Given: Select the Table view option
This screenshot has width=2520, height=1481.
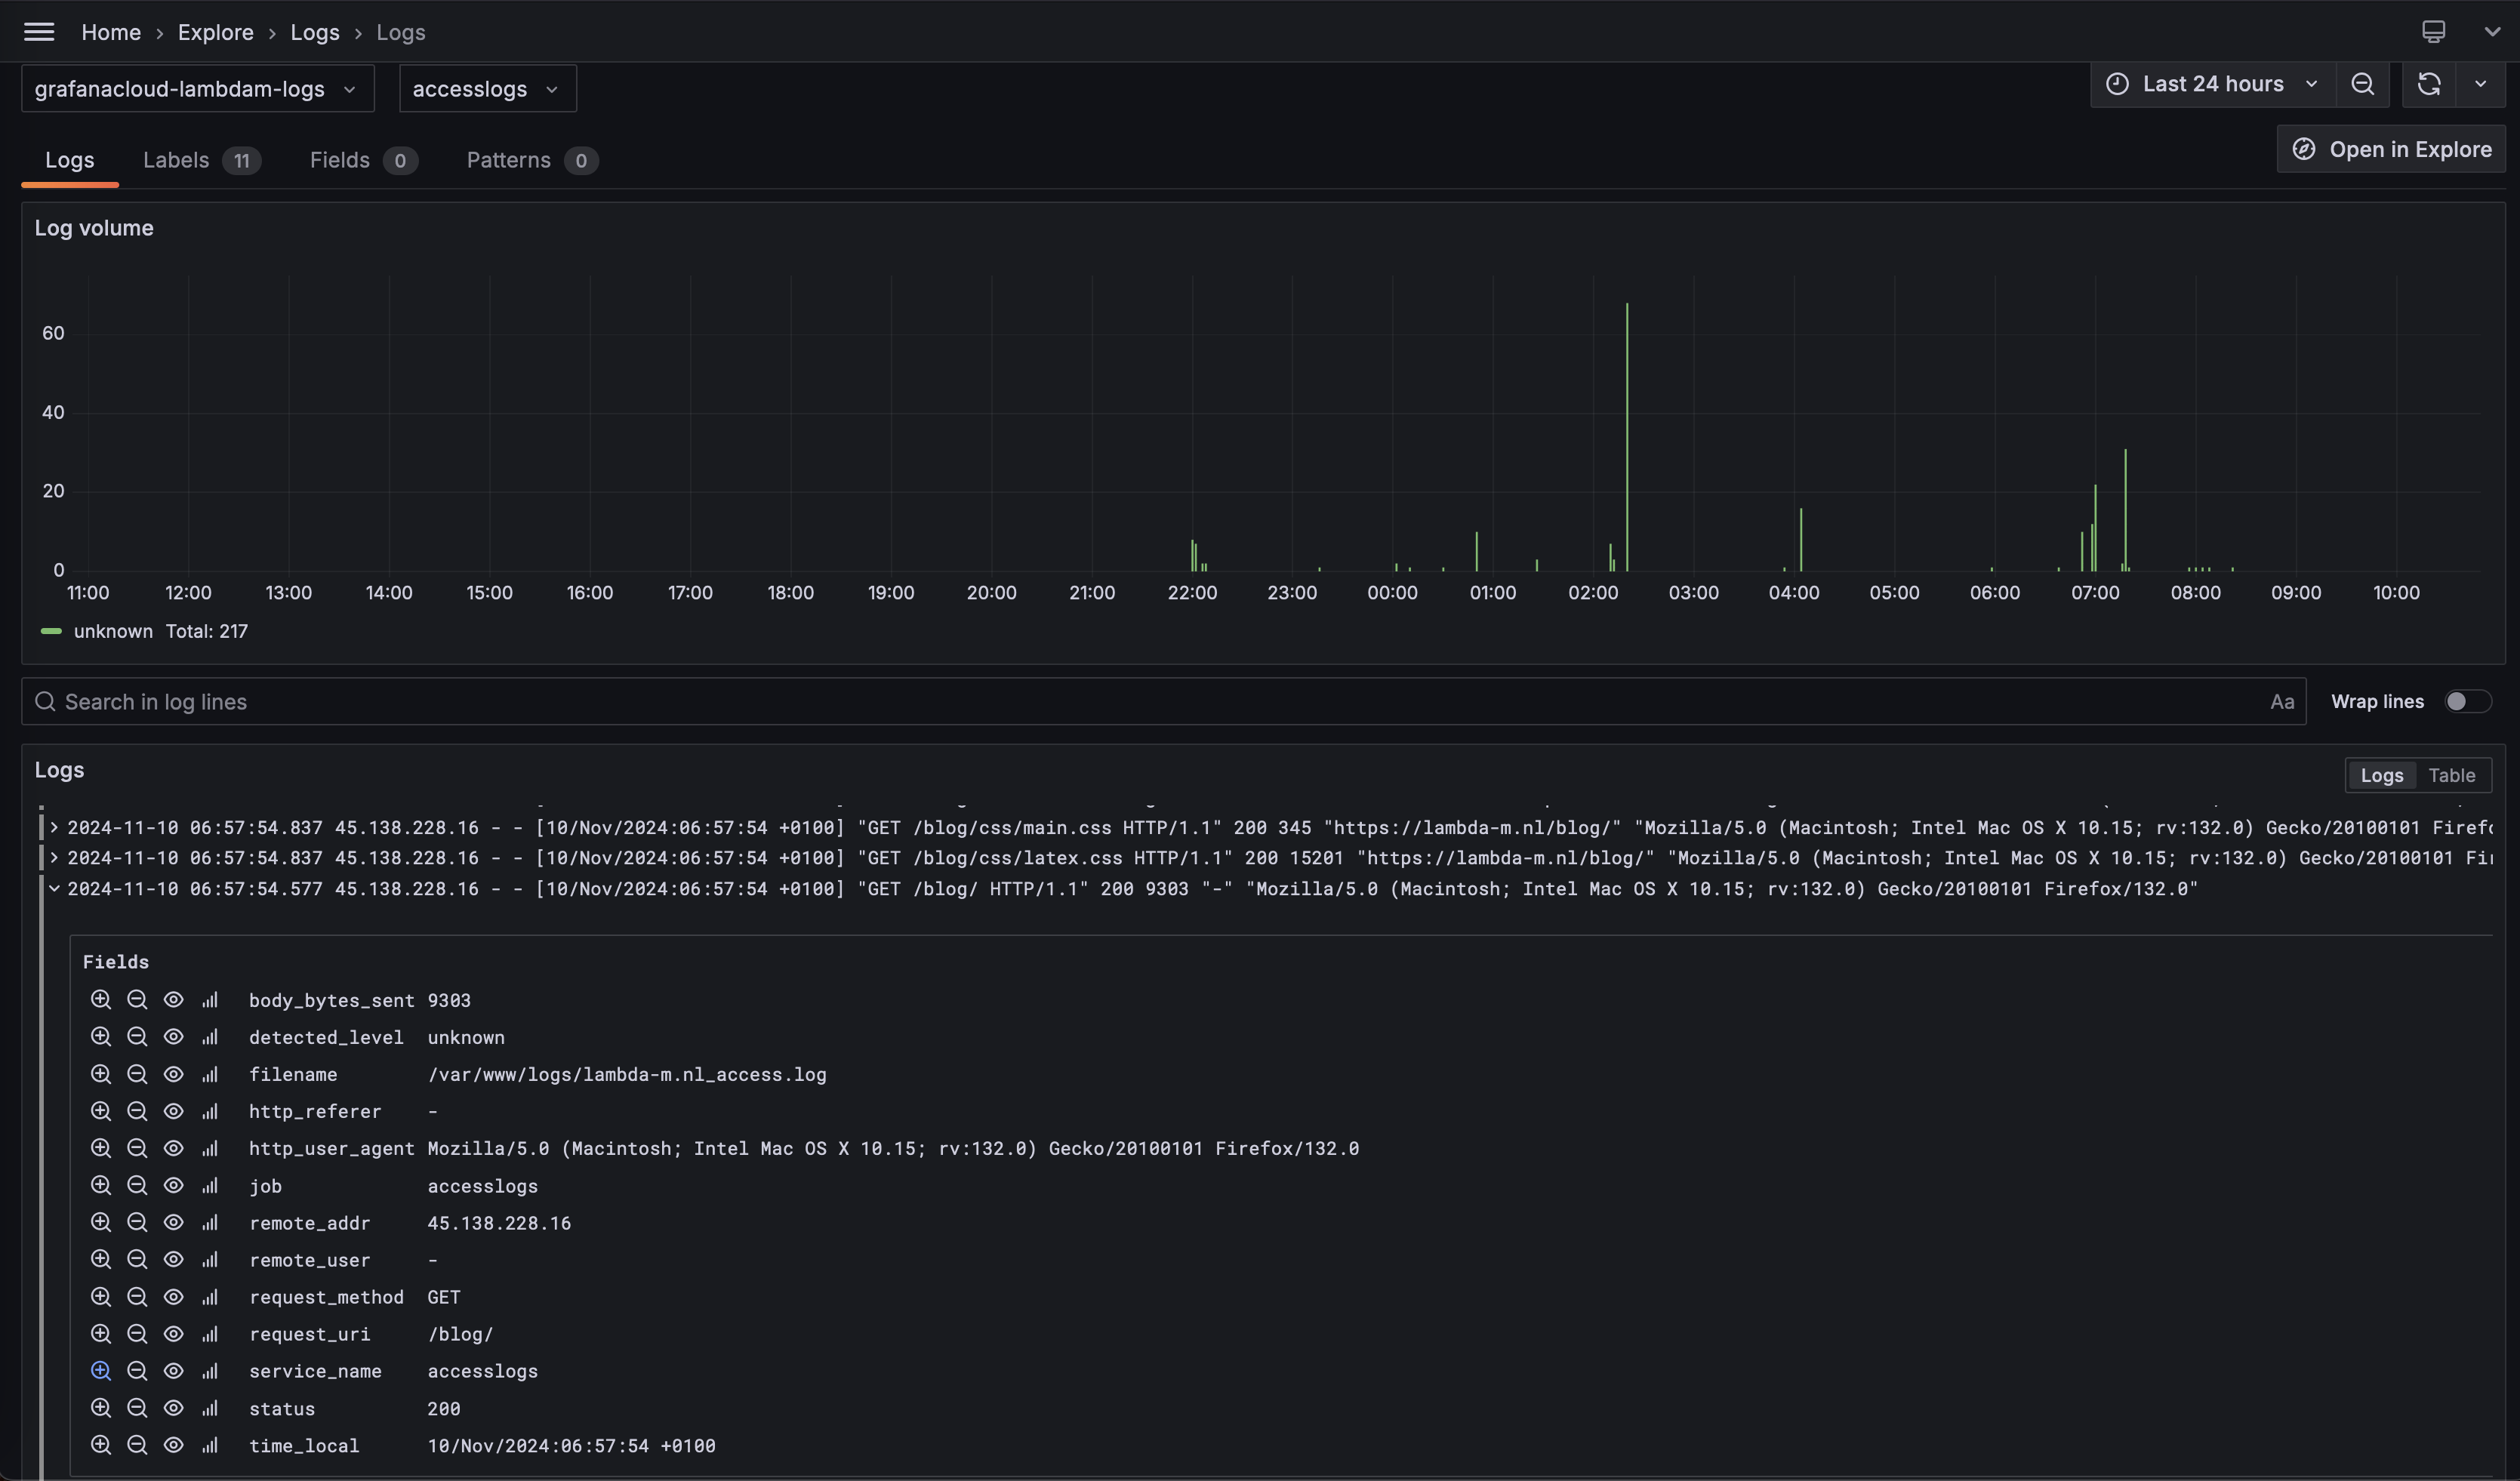Looking at the screenshot, I should (x=2451, y=775).
